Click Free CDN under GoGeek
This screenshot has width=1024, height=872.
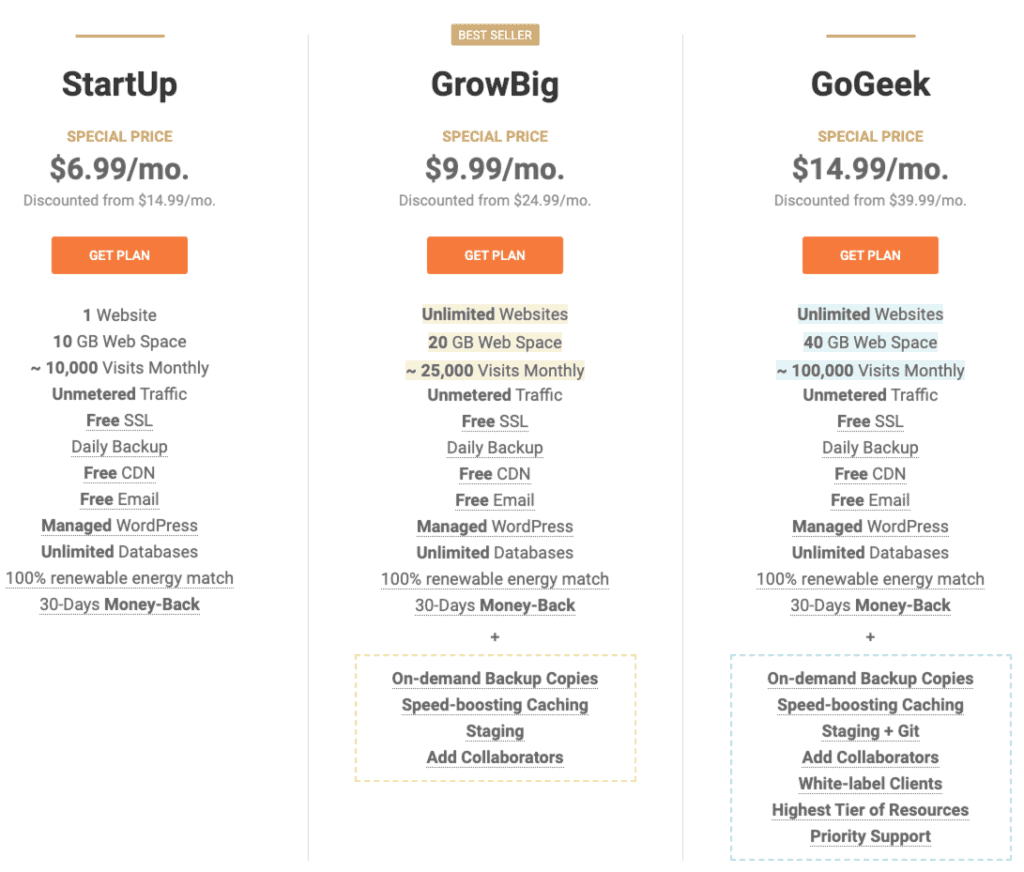[870, 473]
